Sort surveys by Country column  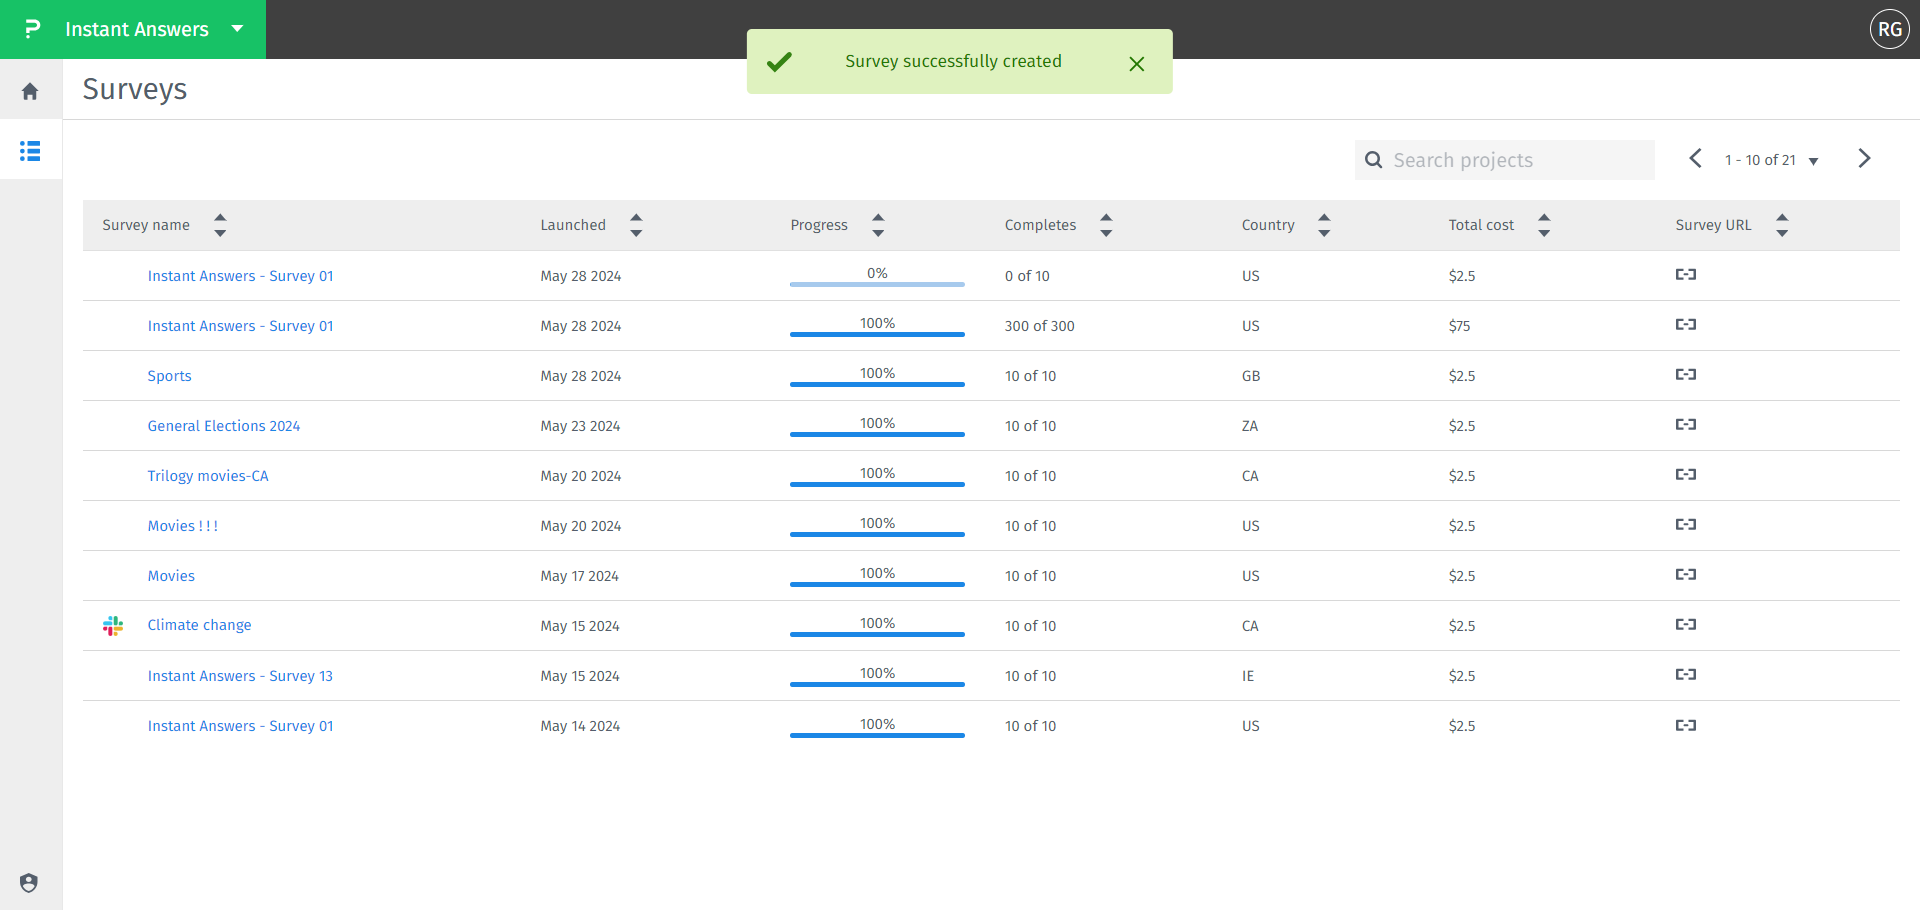1324,225
